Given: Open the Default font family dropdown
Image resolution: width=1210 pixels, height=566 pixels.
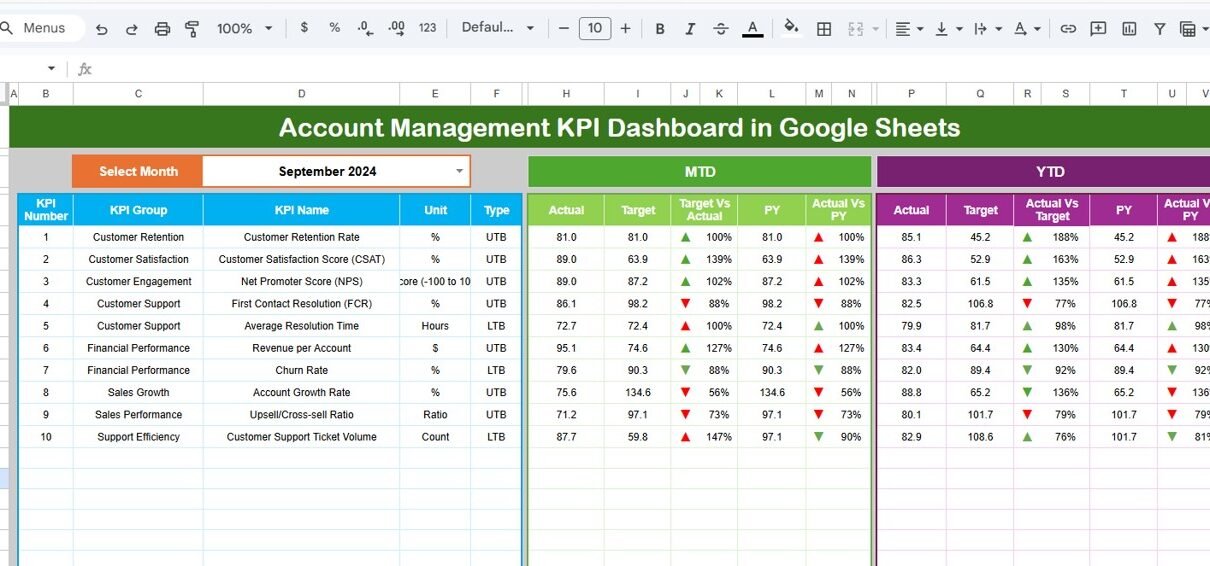Looking at the screenshot, I should [498, 28].
